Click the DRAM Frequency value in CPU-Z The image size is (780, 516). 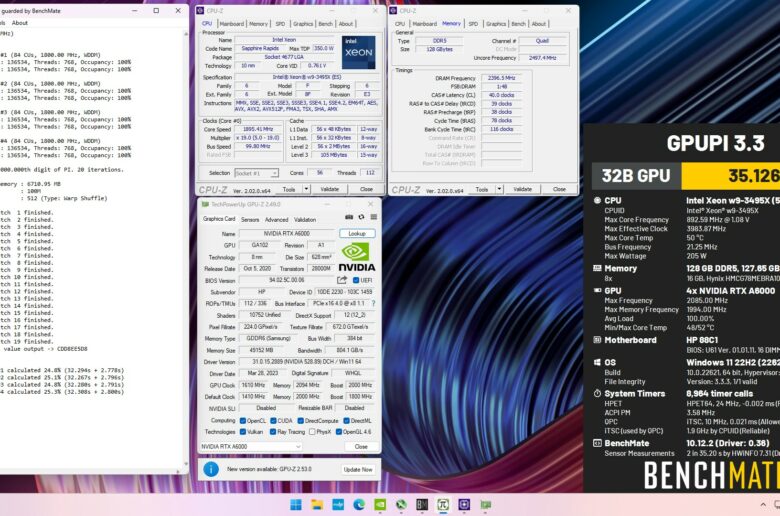501,78
